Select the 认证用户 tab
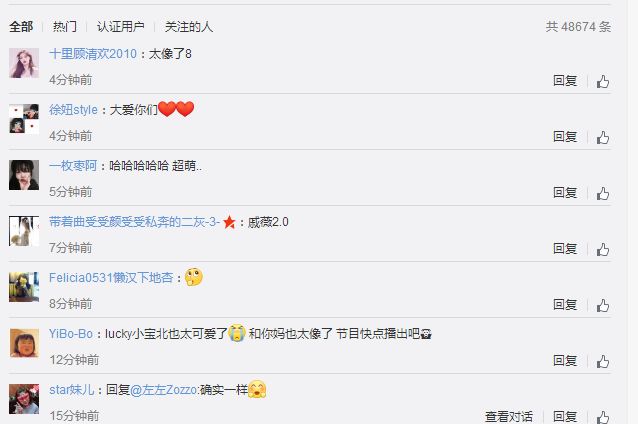This screenshot has height=424, width=638. 120,27
